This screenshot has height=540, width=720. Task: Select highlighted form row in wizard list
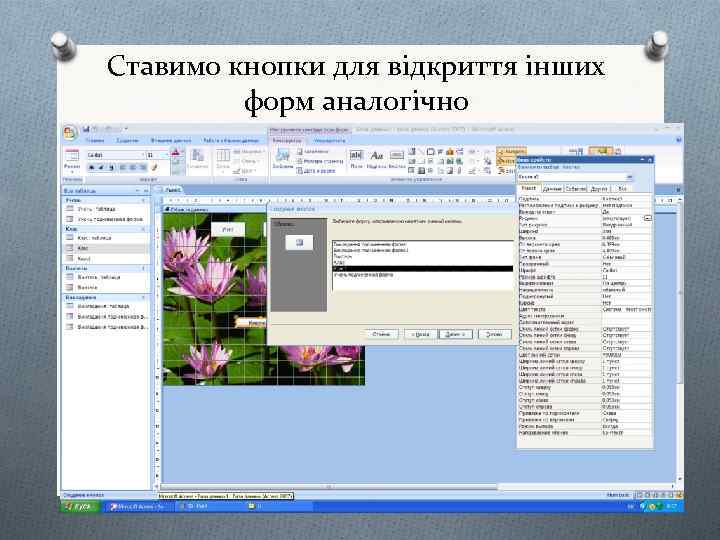(x=422, y=269)
